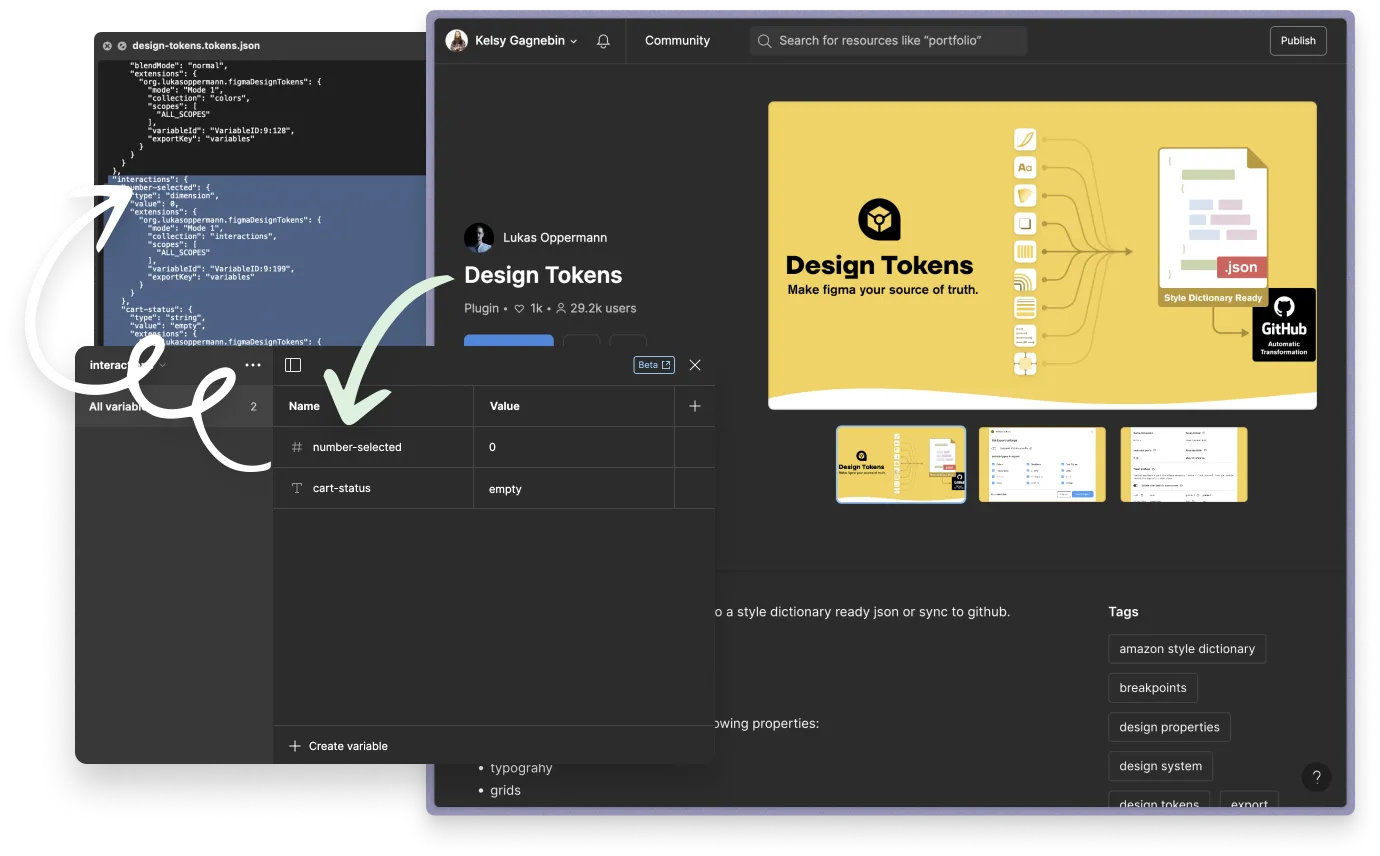Screen dimensions: 1380x856
Task: Open the Beta feedback link
Action: [653, 365]
